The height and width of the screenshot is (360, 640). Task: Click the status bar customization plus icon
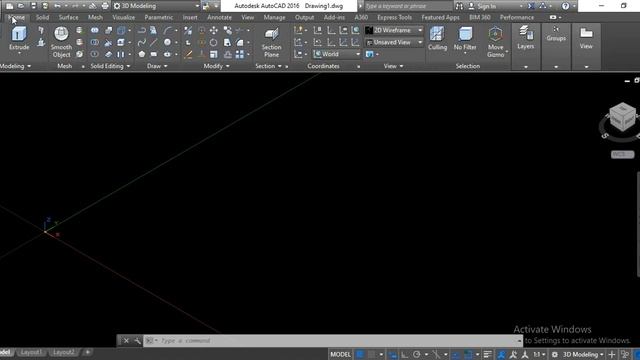pos(611,354)
